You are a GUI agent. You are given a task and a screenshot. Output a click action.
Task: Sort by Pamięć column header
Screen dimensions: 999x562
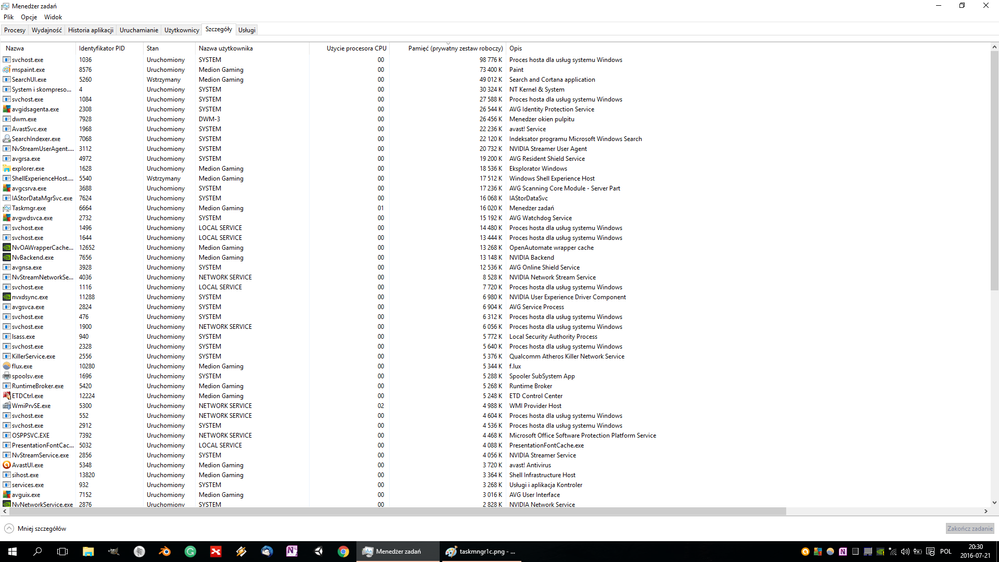pyautogui.click(x=455, y=48)
